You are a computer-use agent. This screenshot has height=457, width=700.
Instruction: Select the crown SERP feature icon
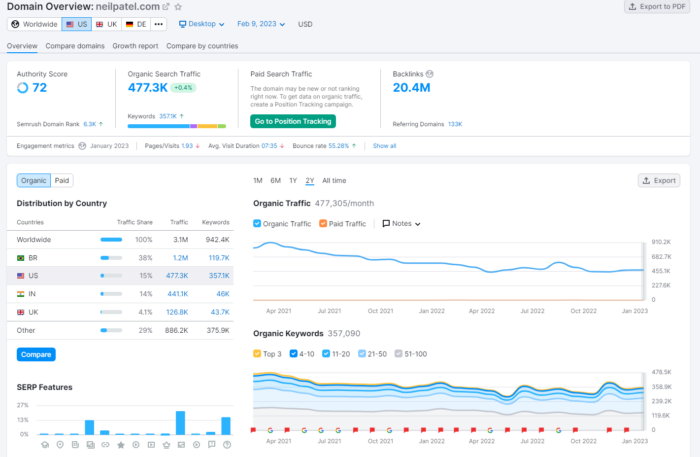[x=167, y=445]
